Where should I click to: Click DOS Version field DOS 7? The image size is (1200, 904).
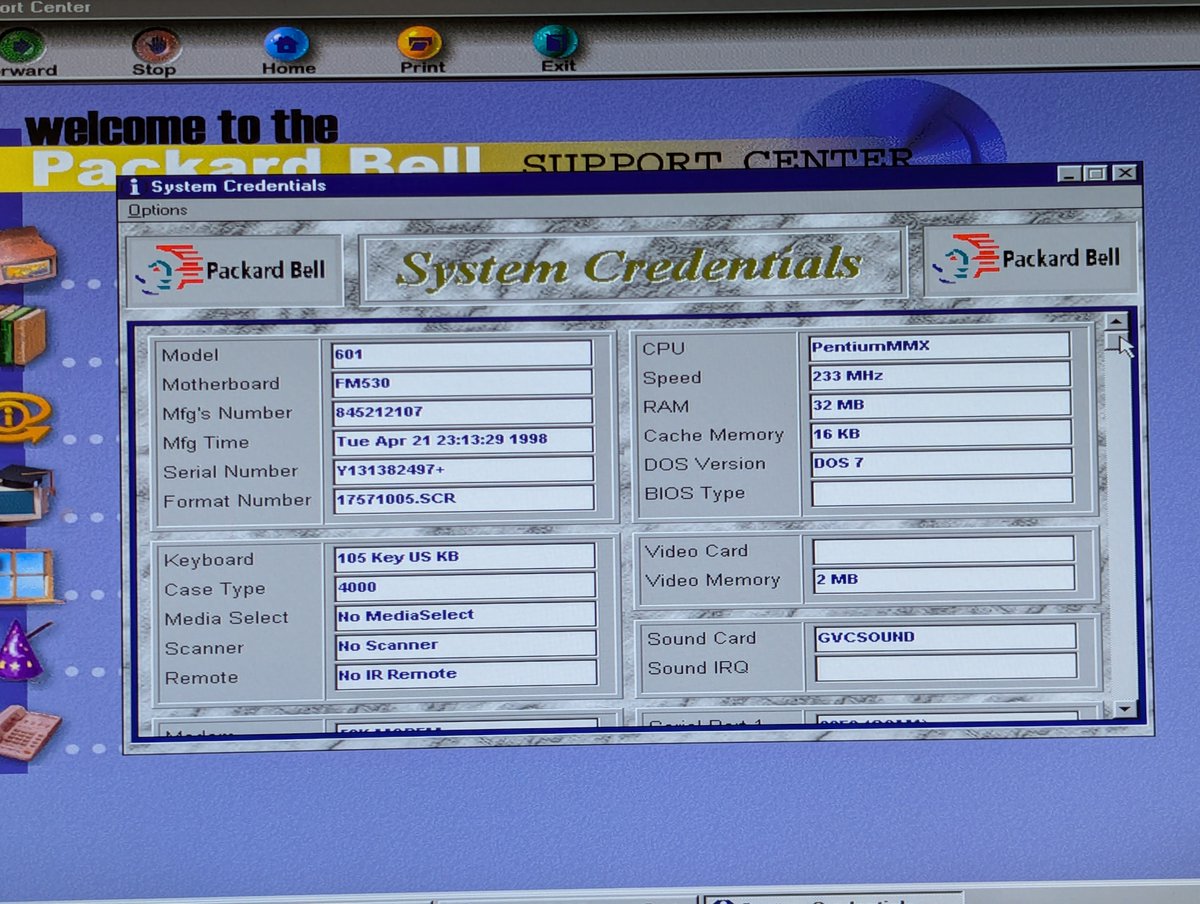(942, 462)
